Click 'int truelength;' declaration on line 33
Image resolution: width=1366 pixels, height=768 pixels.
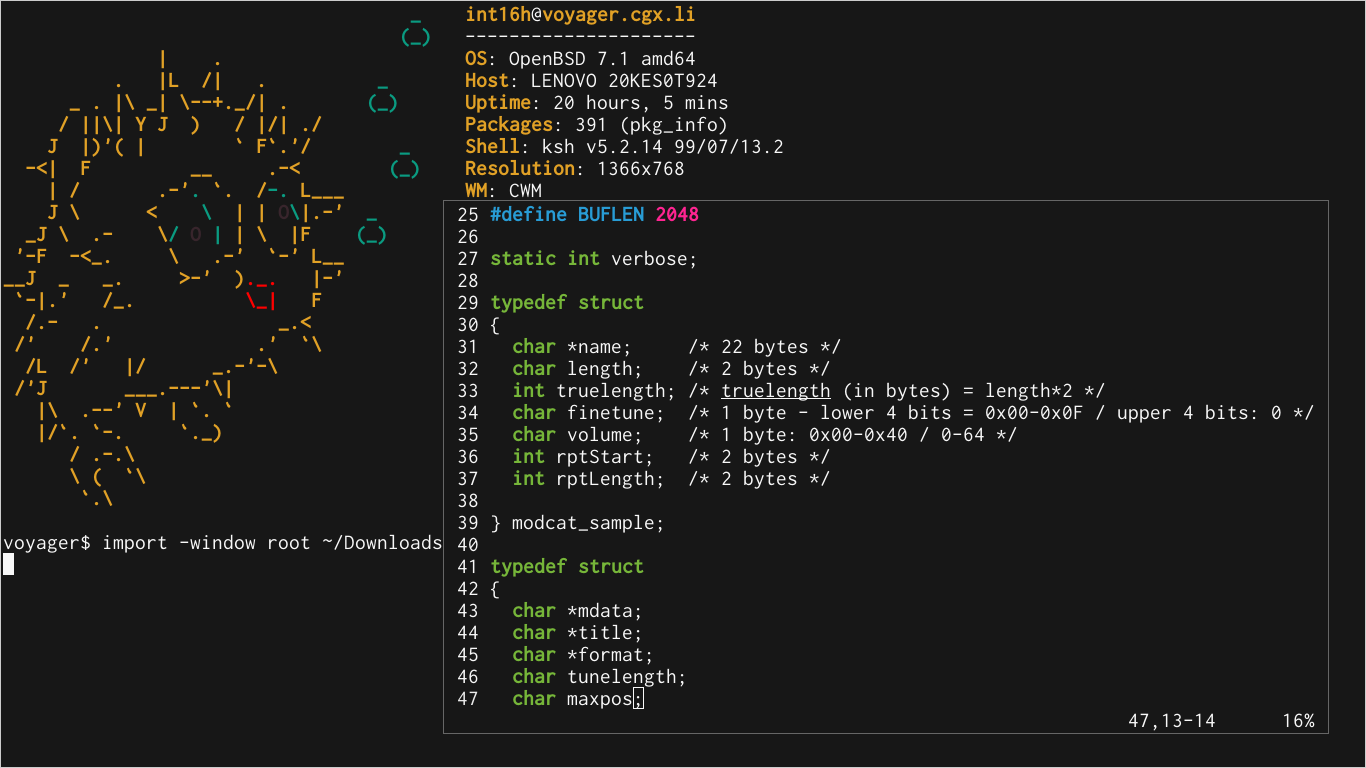click(594, 391)
